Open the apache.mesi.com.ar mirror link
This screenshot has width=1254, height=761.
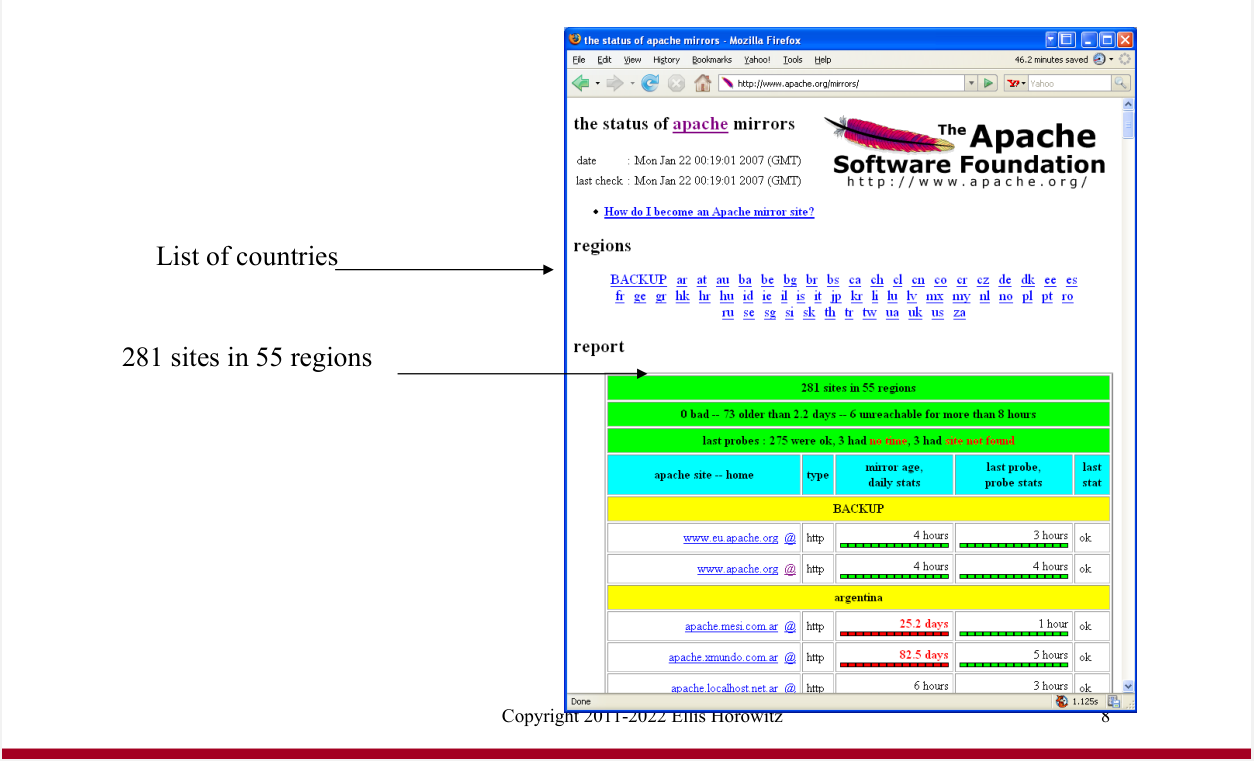tap(731, 627)
